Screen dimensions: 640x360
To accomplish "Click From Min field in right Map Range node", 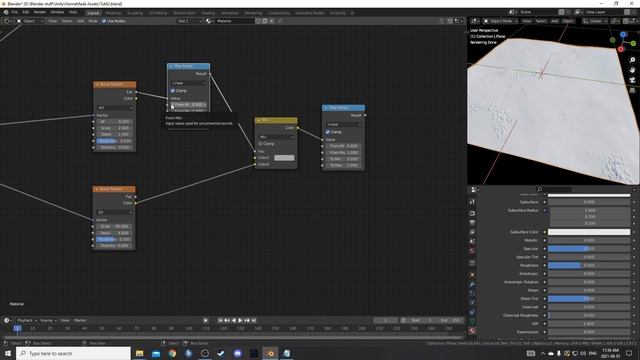I will 343,146.
